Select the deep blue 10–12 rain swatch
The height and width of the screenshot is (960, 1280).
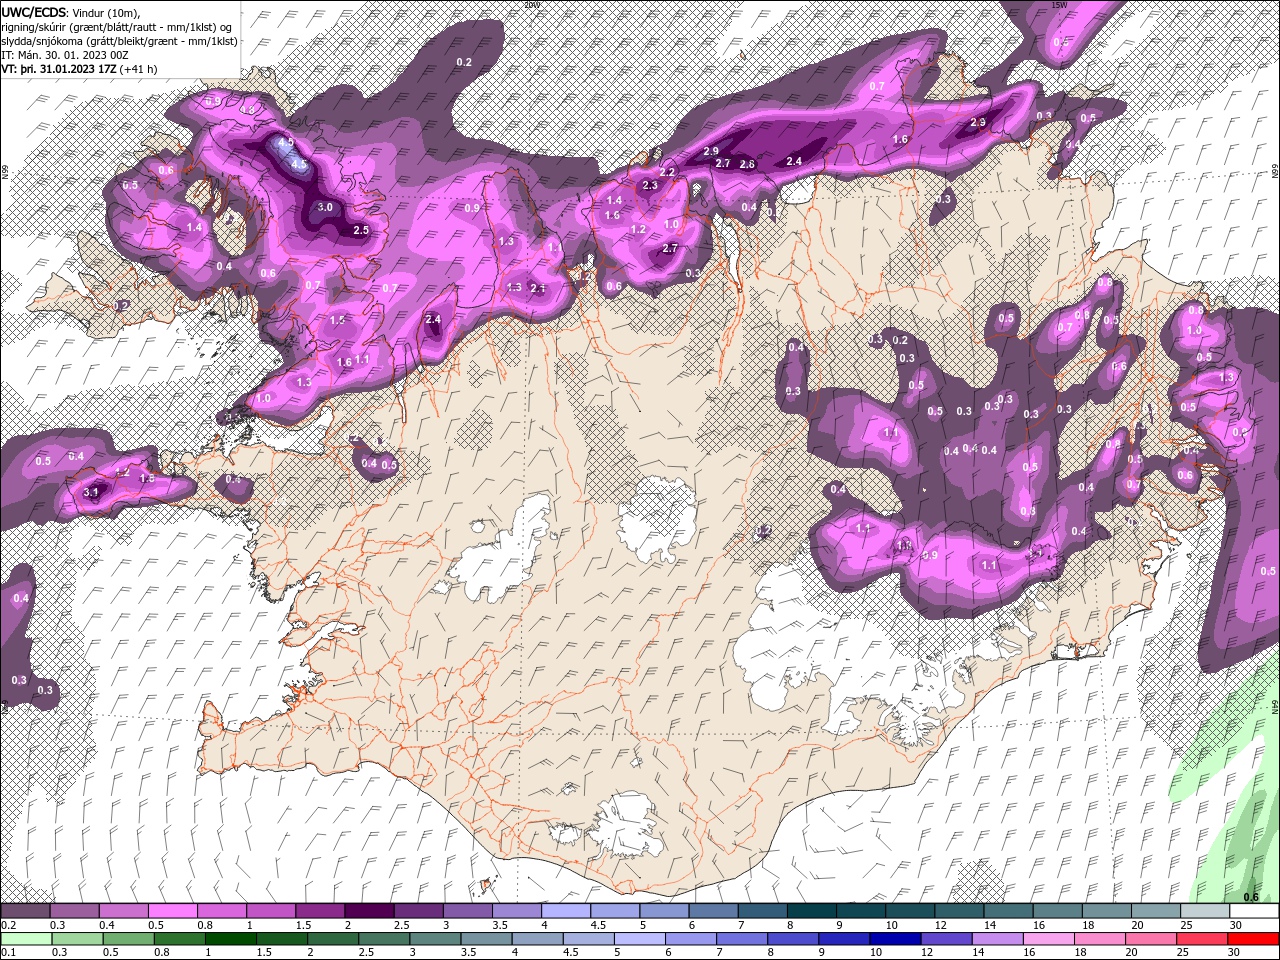[x=895, y=939]
